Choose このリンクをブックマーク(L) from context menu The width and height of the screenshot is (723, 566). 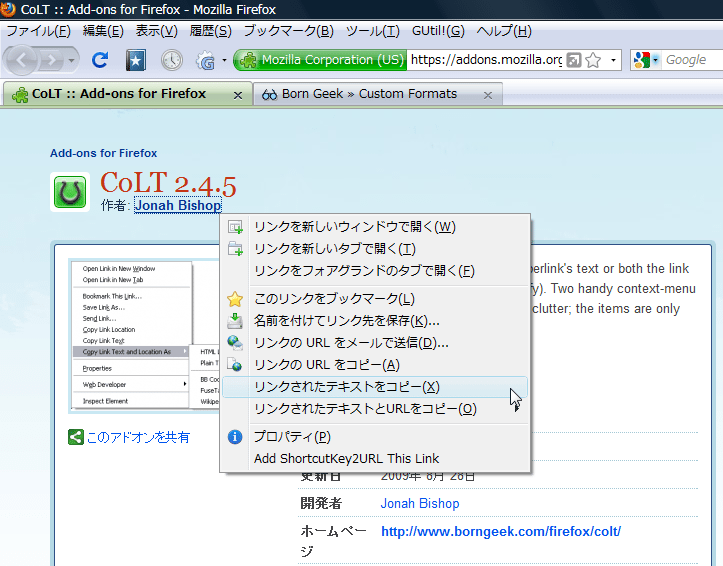click(x=375, y=299)
